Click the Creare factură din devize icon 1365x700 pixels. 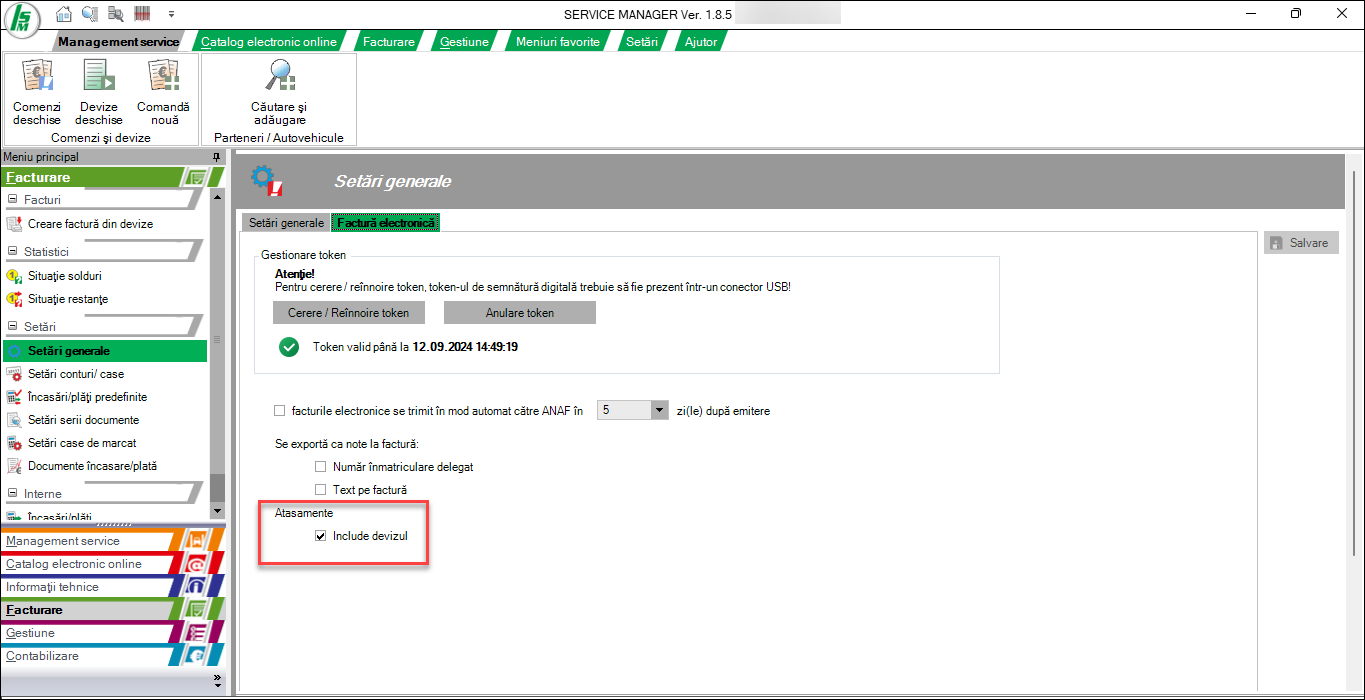14,224
